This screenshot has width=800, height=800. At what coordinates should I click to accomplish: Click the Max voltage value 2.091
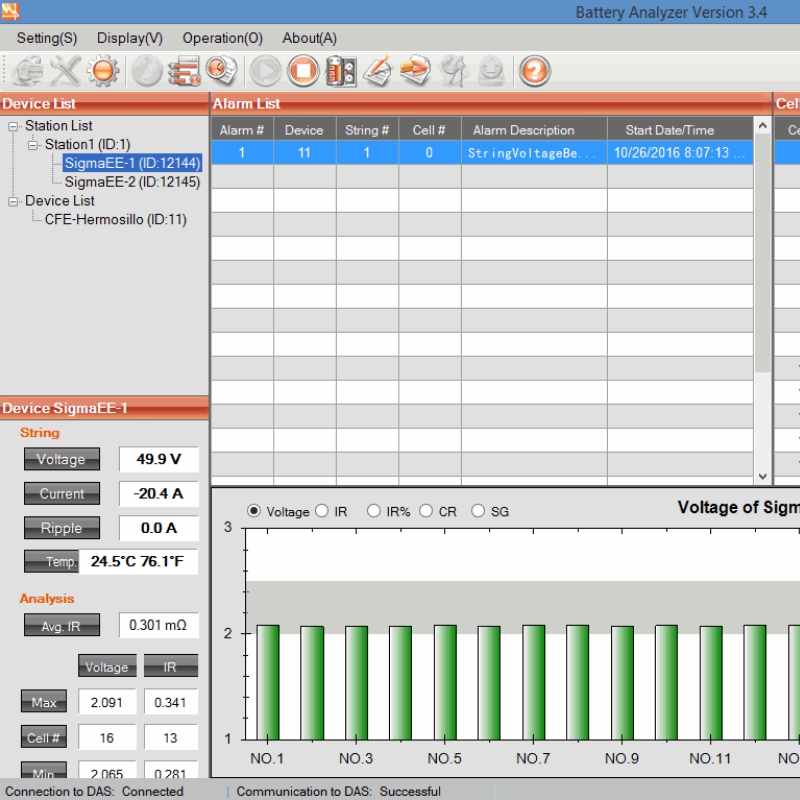click(107, 702)
